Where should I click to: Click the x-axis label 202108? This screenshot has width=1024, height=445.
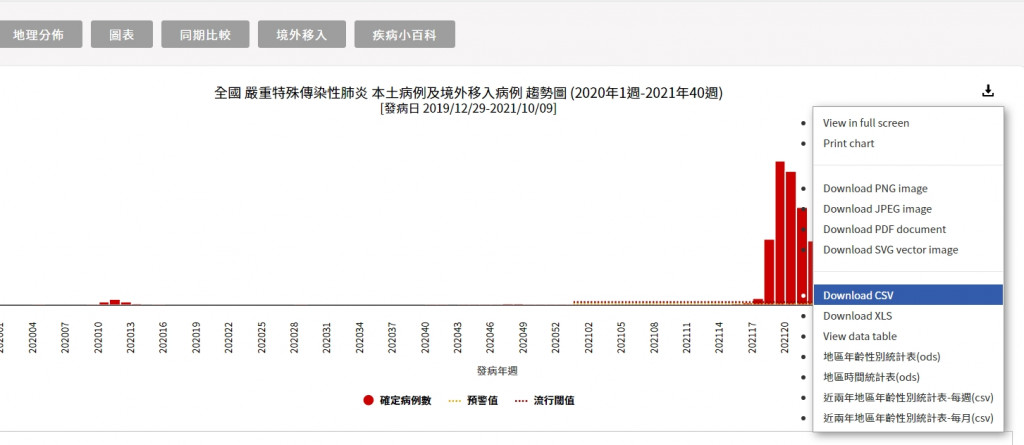click(654, 337)
